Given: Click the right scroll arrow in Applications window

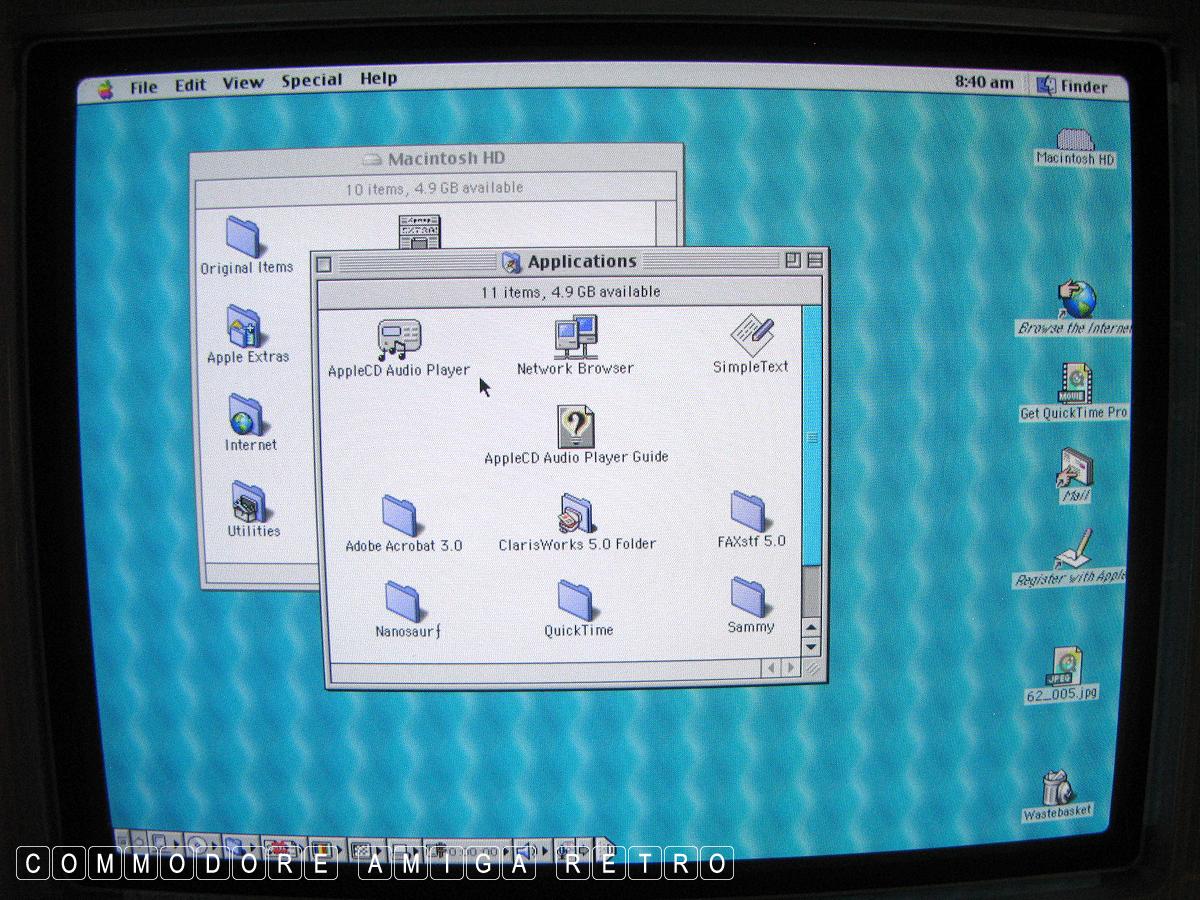Looking at the screenshot, I should [x=790, y=667].
